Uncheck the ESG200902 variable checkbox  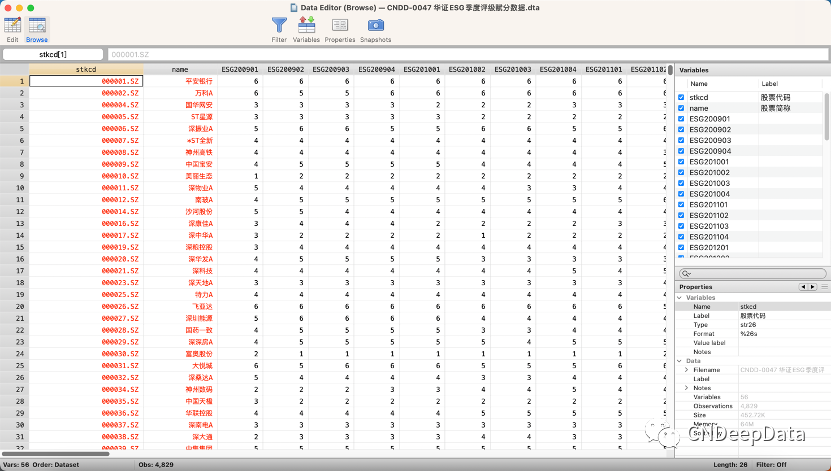[x=681, y=129]
